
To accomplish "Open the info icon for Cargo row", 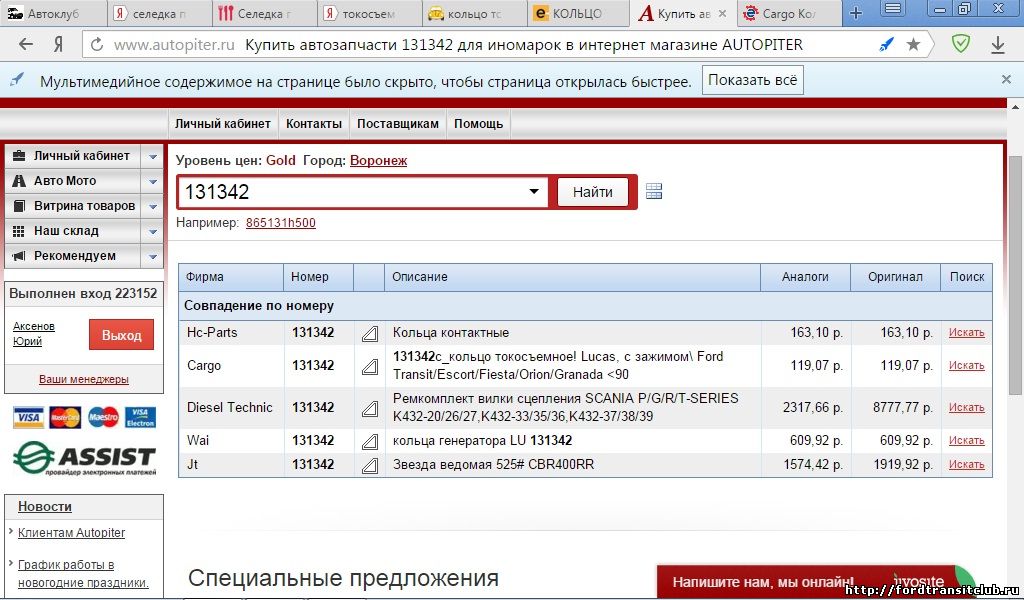I will pyautogui.click(x=370, y=367).
